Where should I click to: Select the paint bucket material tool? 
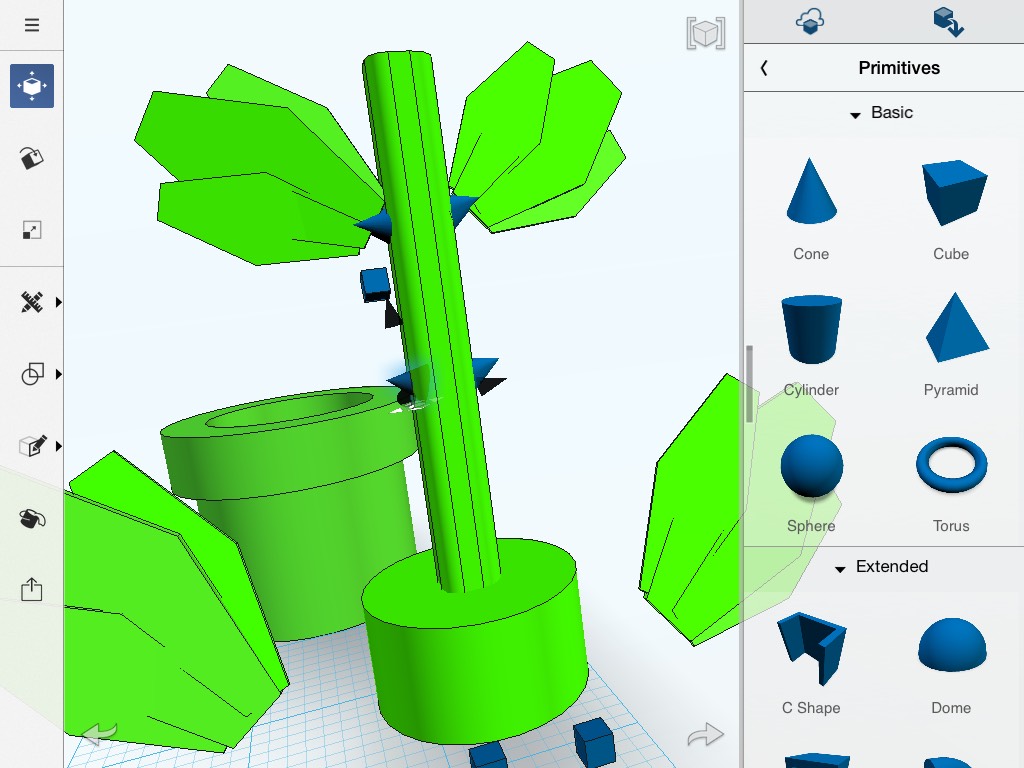[31, 519]
